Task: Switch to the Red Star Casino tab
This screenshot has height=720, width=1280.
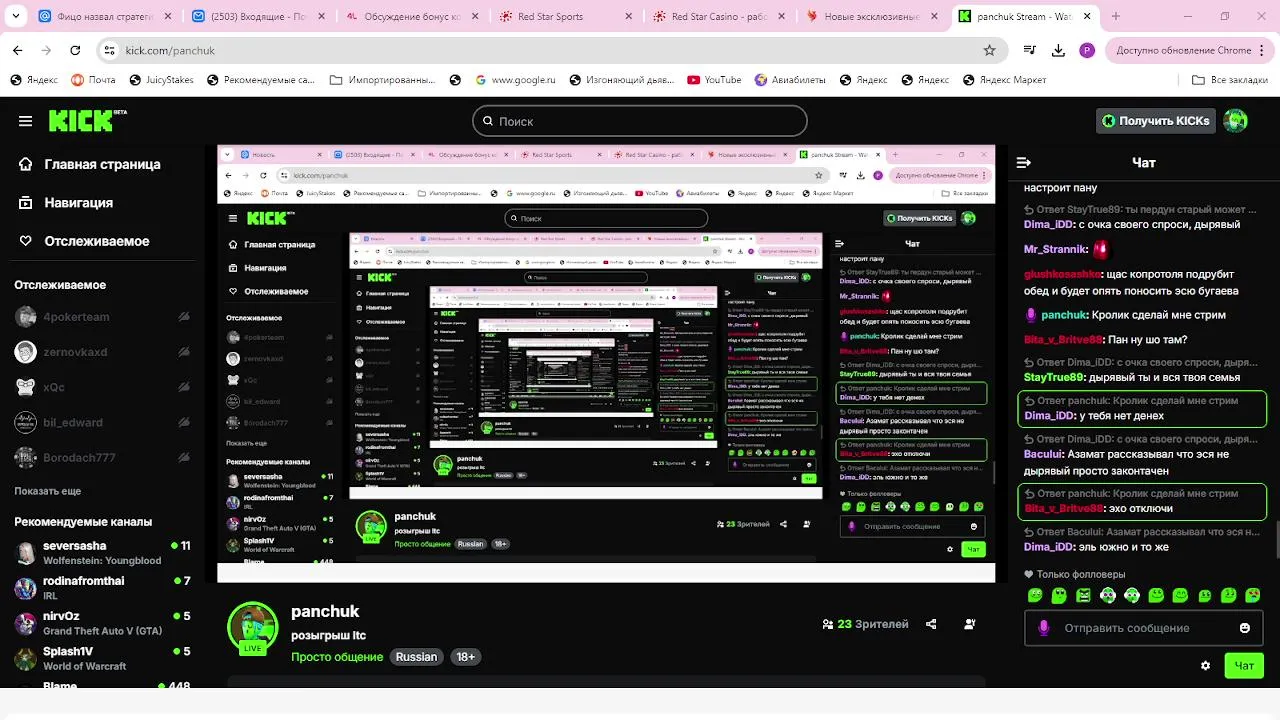Action: pos(717,16)
